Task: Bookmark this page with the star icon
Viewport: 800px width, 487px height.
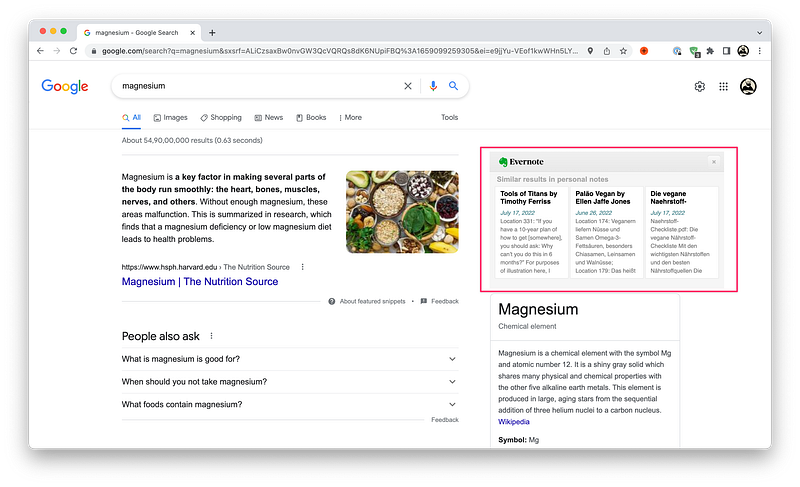Action: (623, 51)
